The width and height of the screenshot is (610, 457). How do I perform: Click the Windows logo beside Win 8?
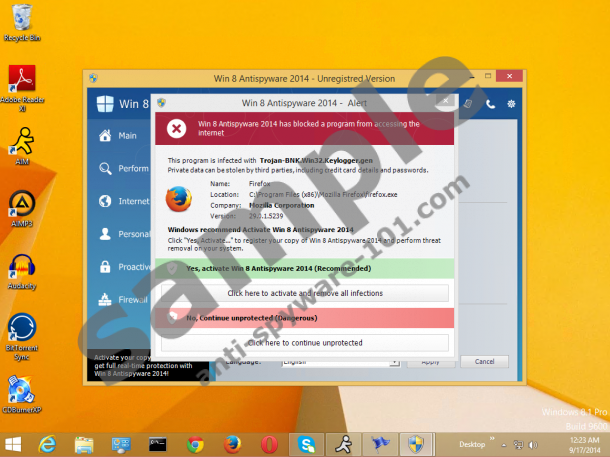click(105, 104)
